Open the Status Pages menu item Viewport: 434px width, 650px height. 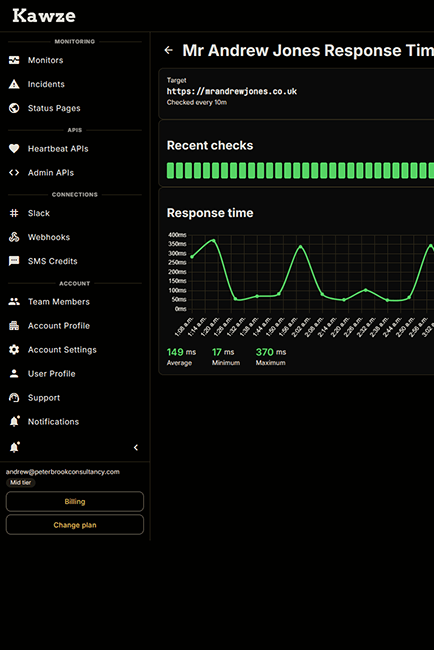75,108
